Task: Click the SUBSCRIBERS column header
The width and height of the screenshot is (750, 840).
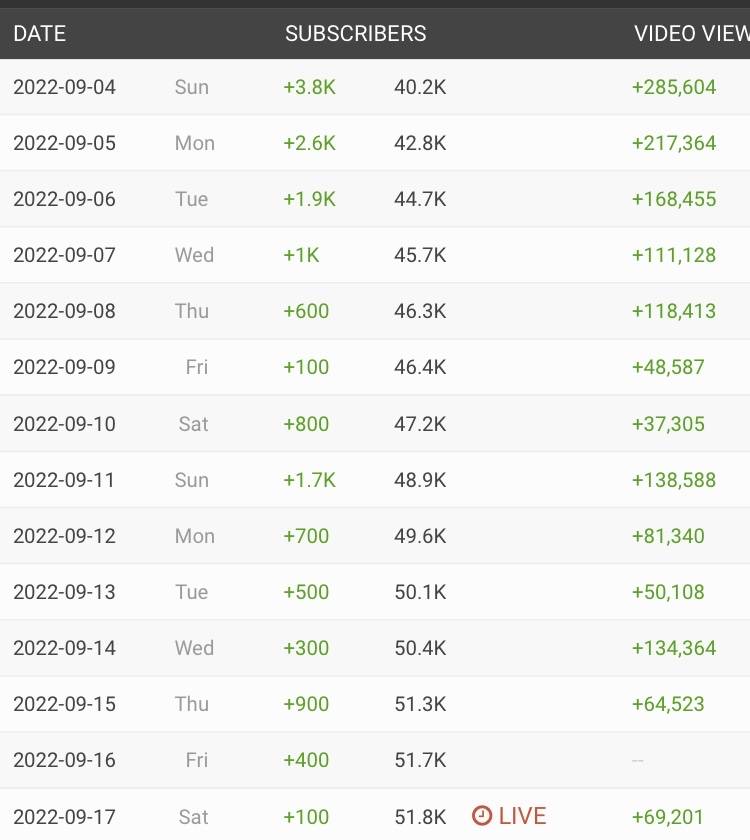Action: click(x=355, y=33)
